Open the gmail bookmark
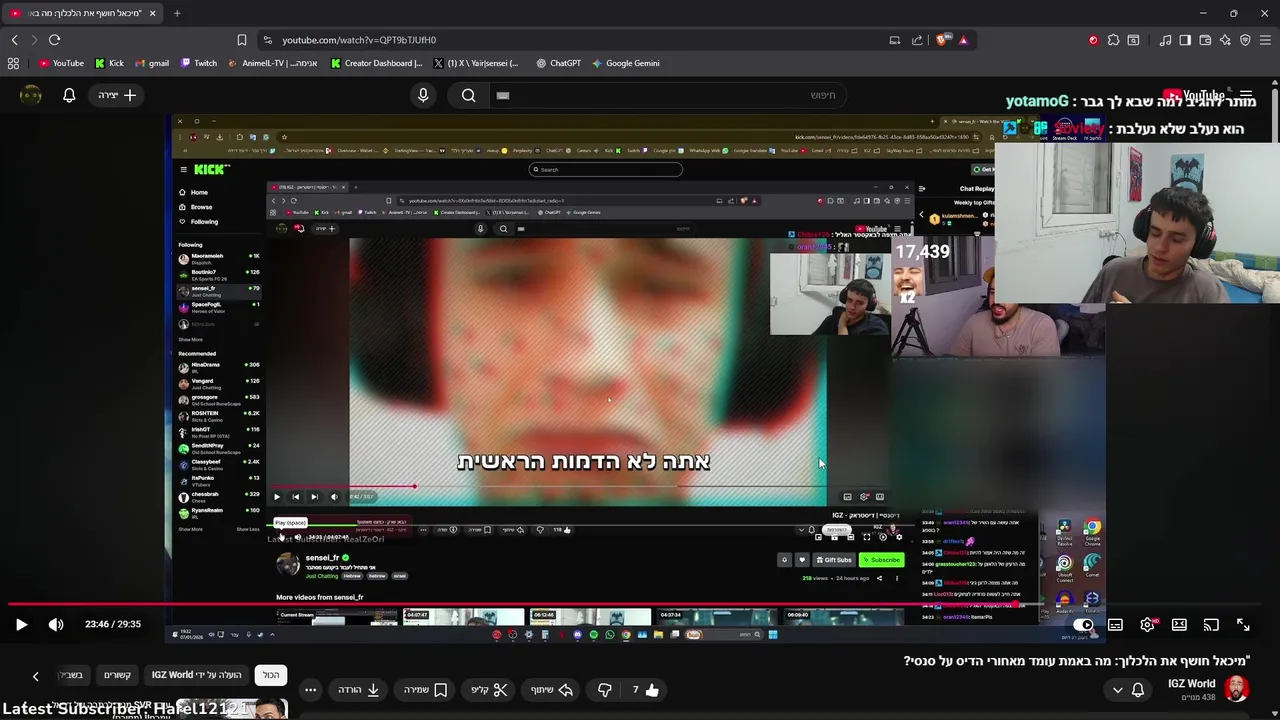Image resolution: width=1280 pixels, height=720 pixels. [152, 63]
